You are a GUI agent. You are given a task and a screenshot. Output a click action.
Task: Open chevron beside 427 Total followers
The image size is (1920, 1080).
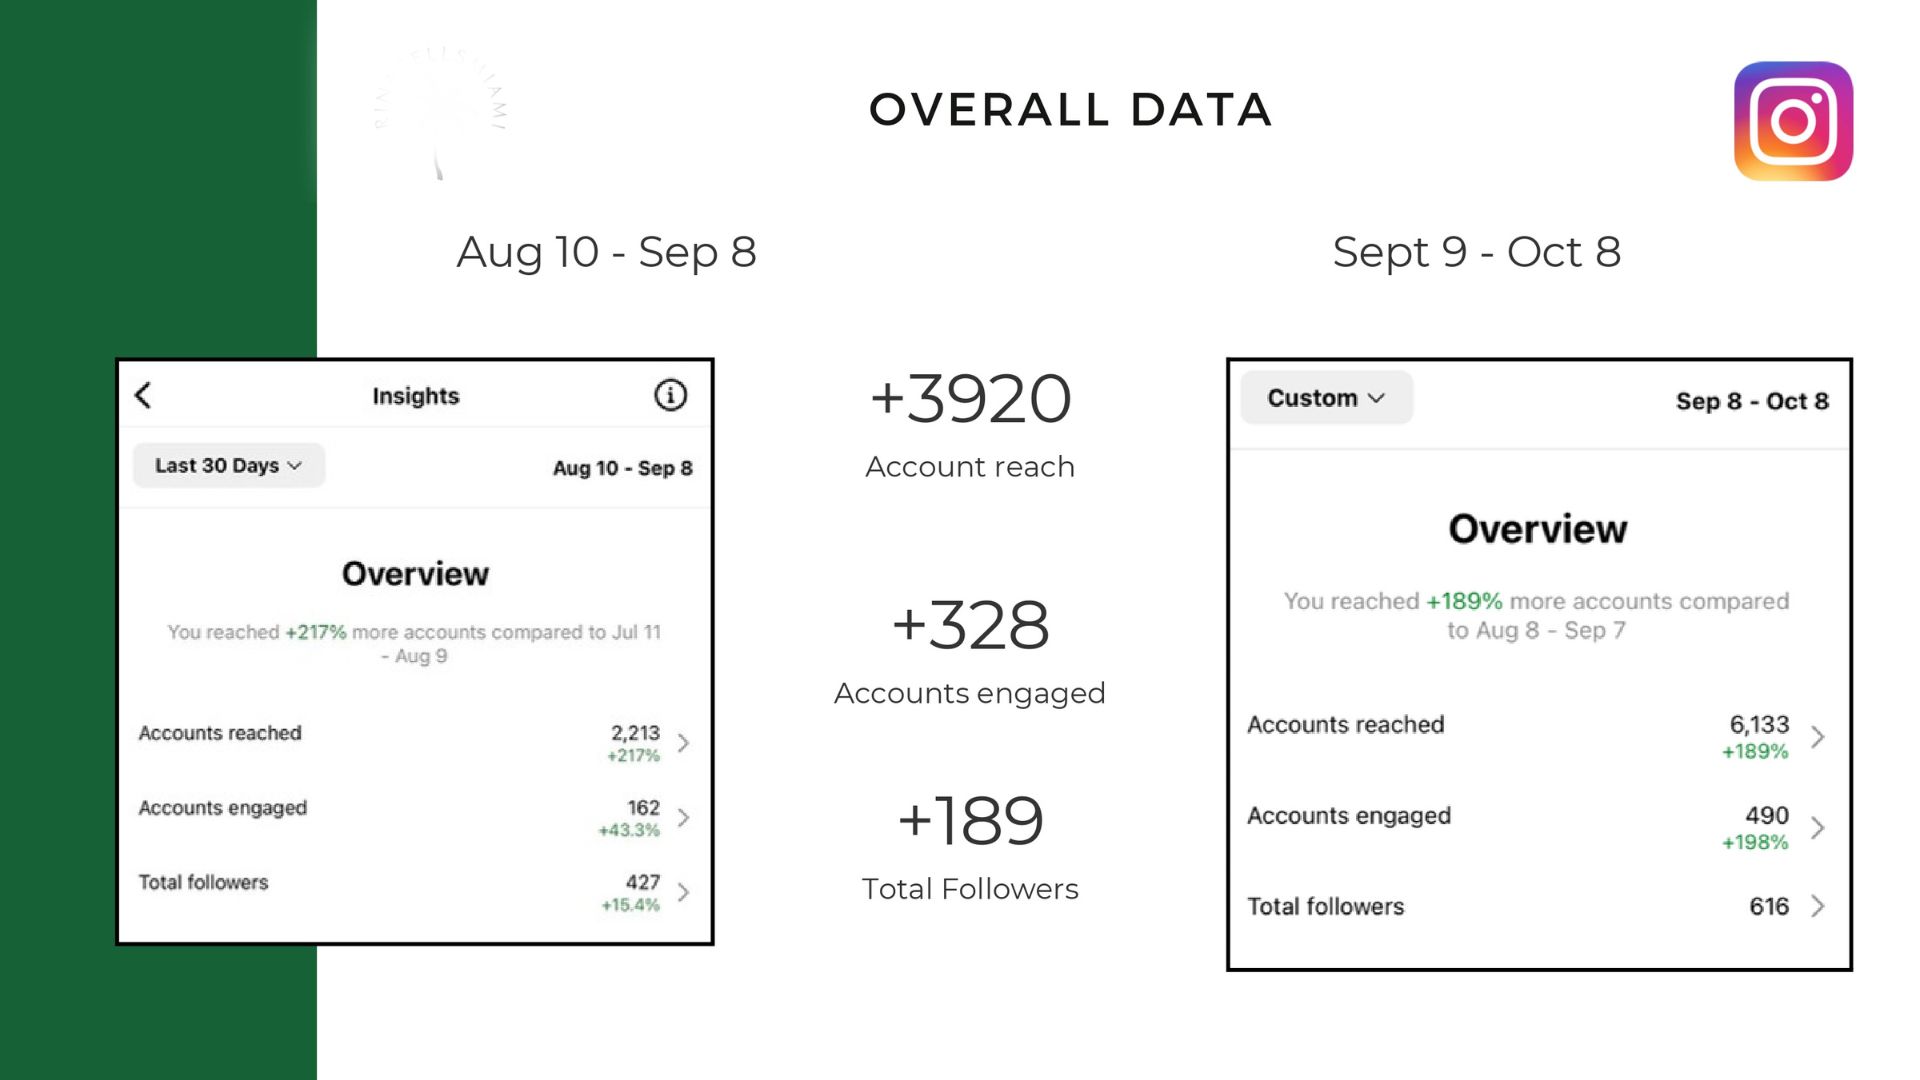pos(683,892)
